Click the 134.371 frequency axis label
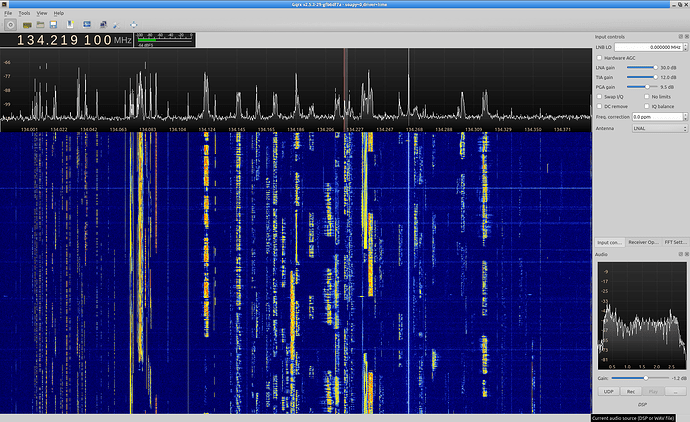Screen dimensions: 690x422 562,129
